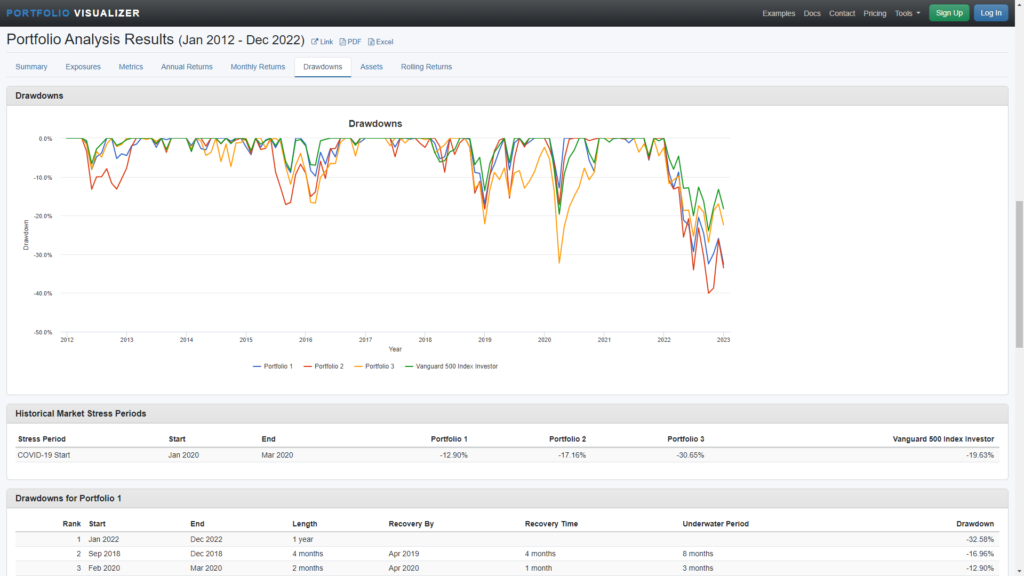The width and height of the screenshot is (1024, 576).
Task: Open the Rolling Returns tab
Action: click(x=426, y=67)
